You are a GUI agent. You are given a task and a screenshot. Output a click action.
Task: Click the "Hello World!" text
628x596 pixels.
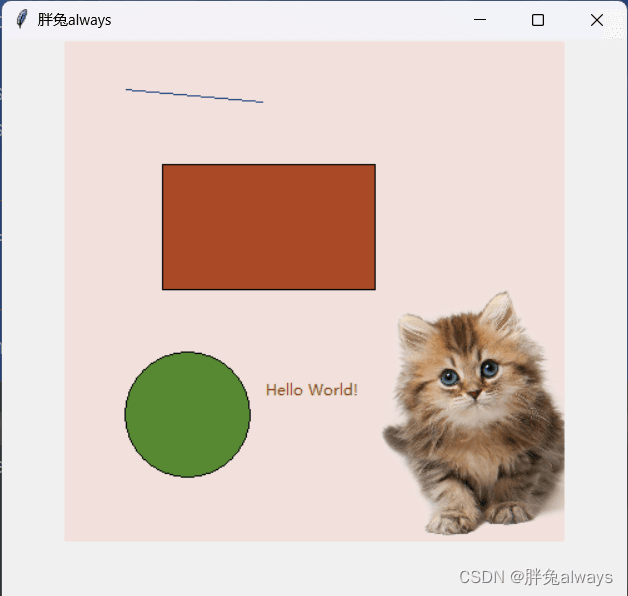coord(312,390)
